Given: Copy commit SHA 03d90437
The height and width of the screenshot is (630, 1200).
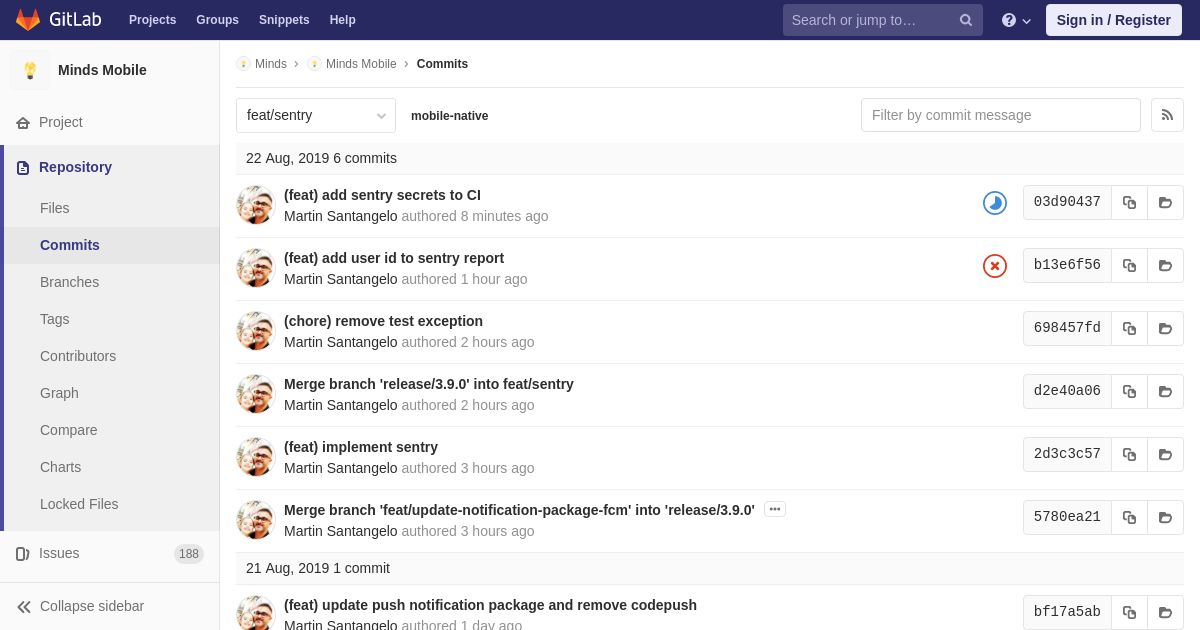Looking at the screenshot, I should 1129,202.
